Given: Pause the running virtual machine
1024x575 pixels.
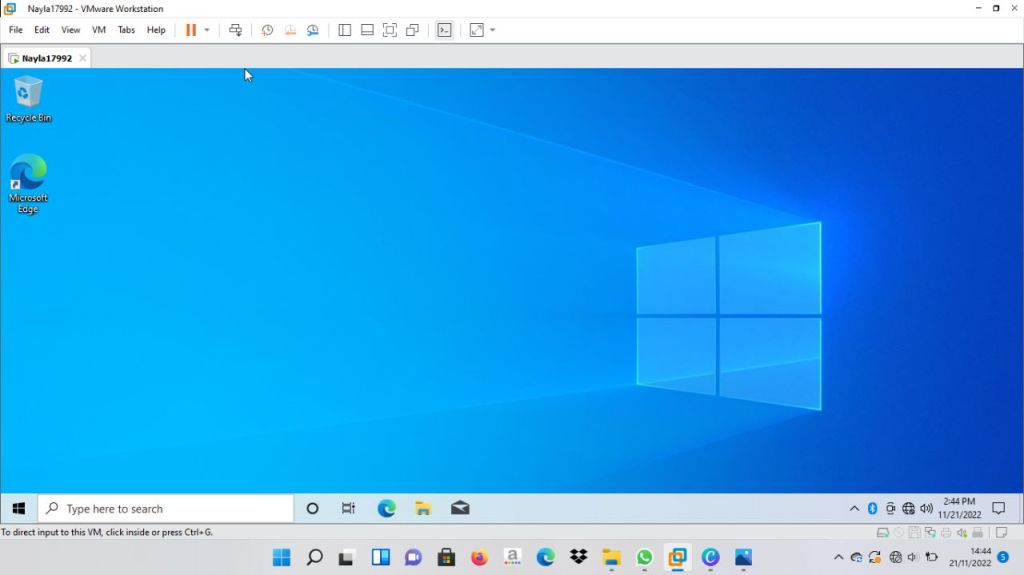Looking at the screenshot, I should [x=190, y=30].
